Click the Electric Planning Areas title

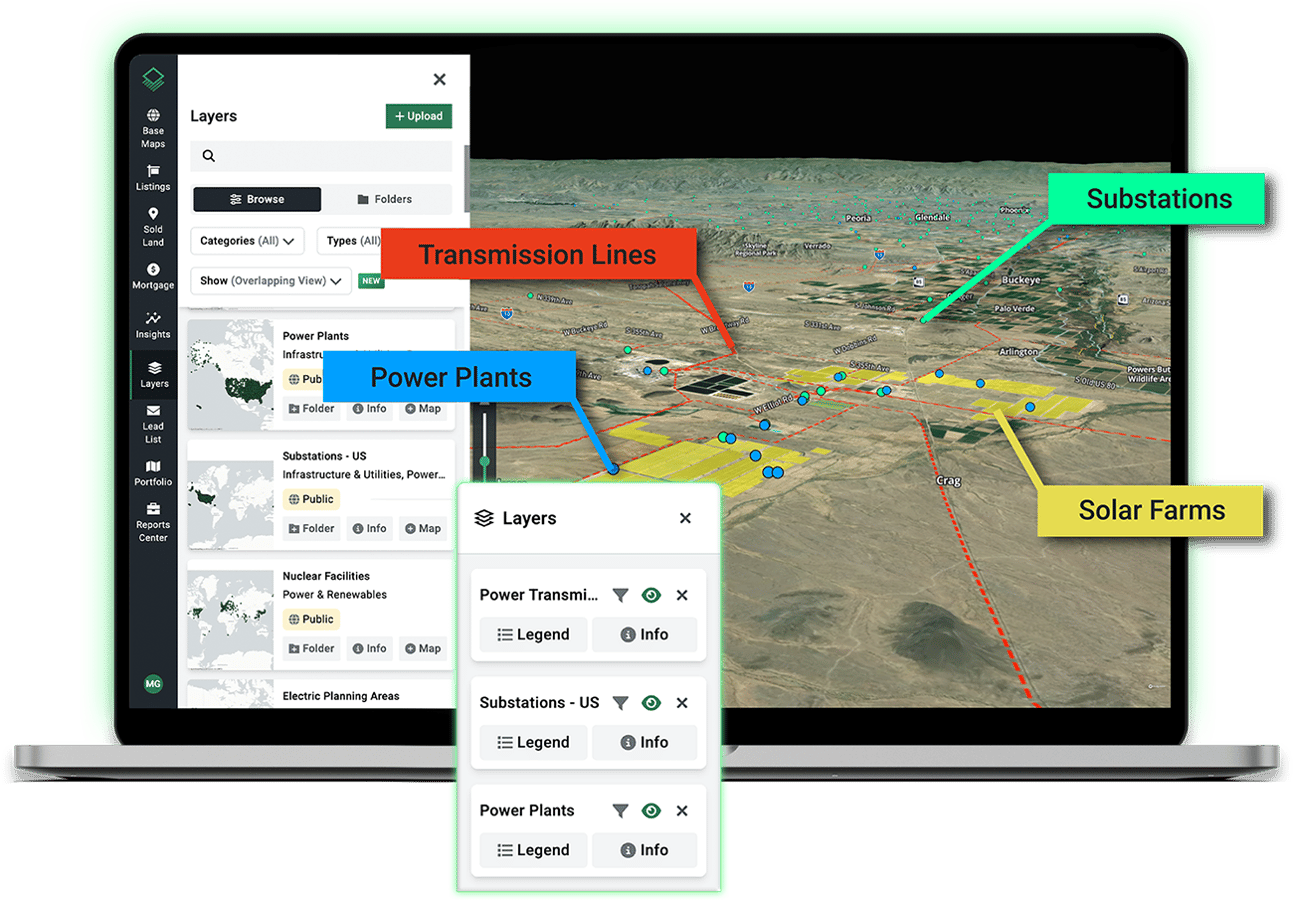coord(341,696)
